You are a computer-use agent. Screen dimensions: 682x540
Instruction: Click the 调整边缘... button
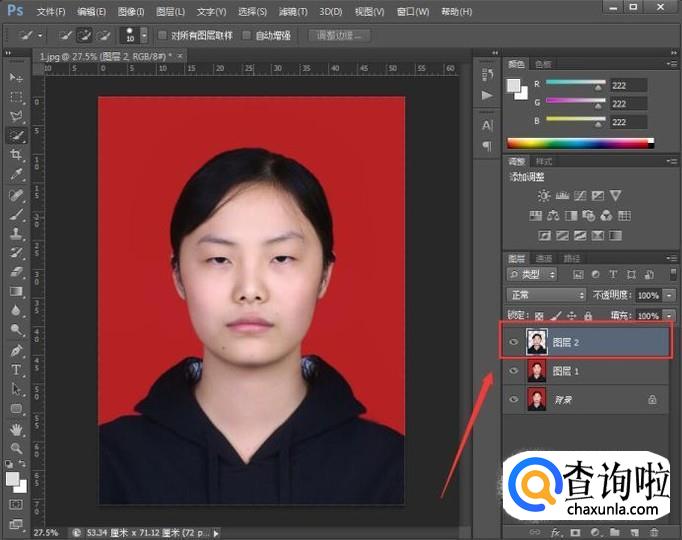pos(340,35)
